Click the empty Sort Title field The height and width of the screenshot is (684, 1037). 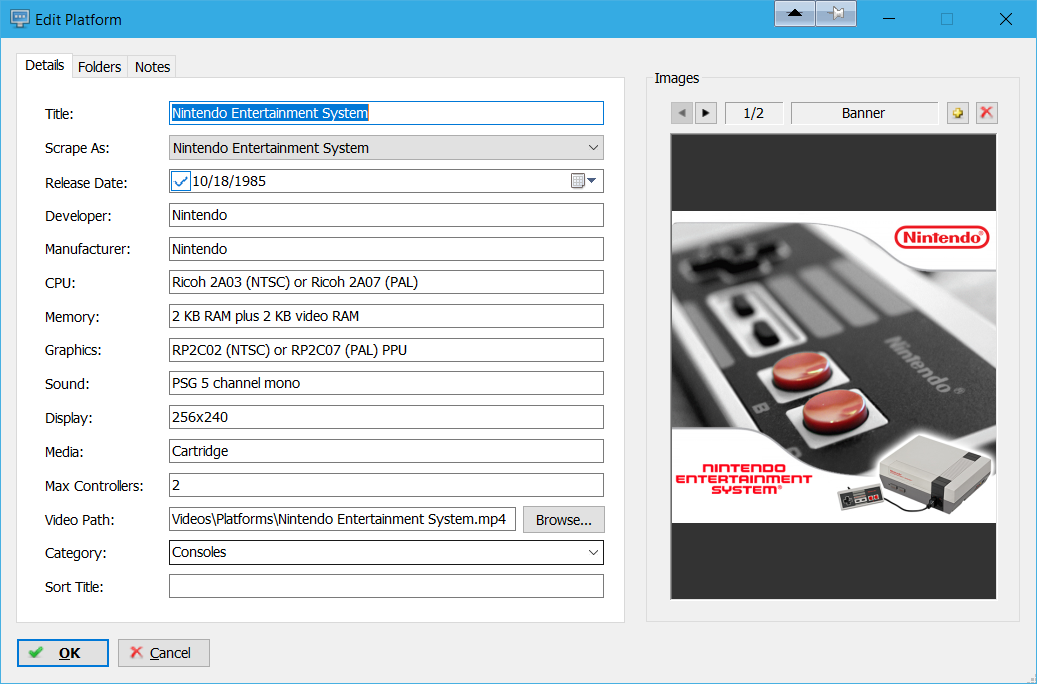(x=386, y=586)
